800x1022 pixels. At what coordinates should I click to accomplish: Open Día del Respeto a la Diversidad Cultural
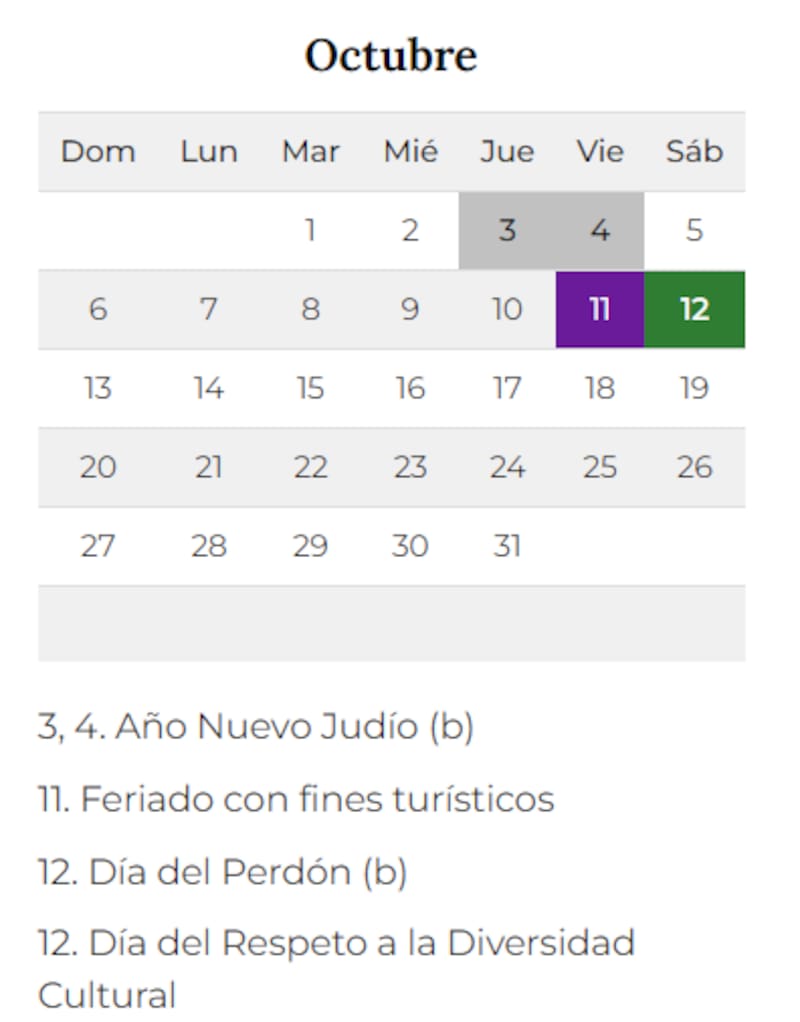pyautogui.click(x=336, y=943)
